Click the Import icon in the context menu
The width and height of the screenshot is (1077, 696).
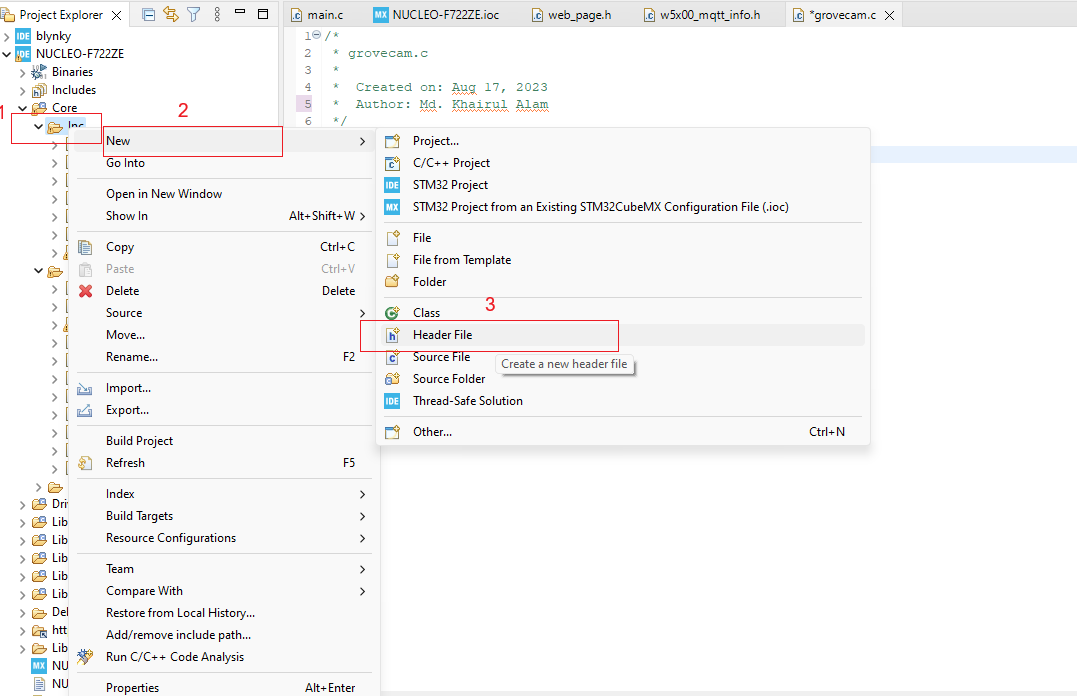84,389
